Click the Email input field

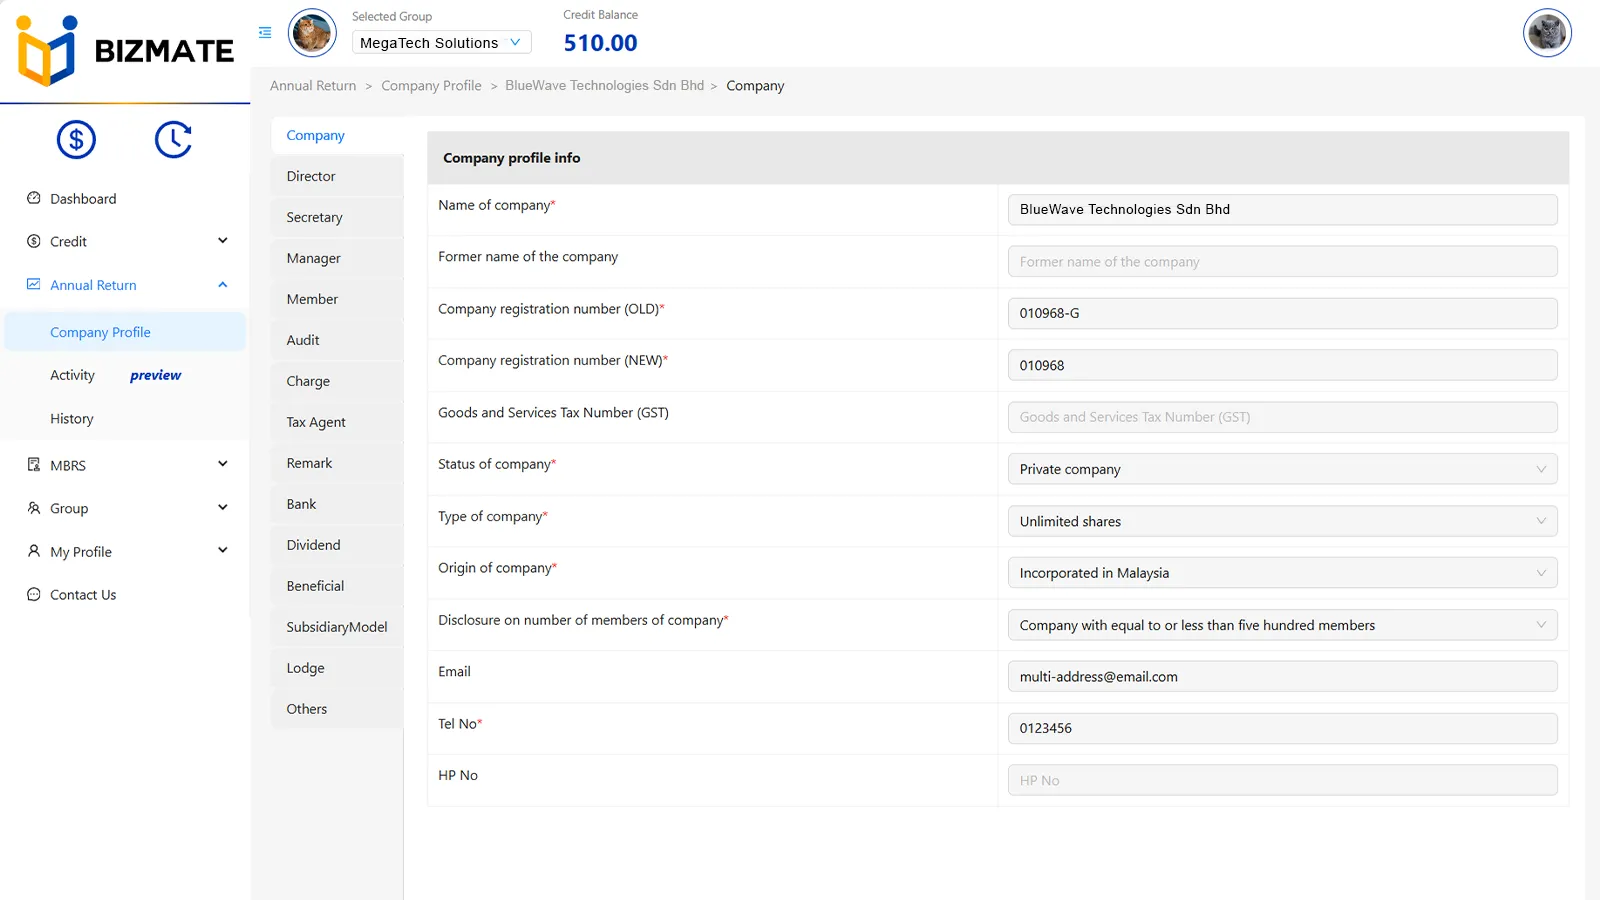coord(1281,677)
